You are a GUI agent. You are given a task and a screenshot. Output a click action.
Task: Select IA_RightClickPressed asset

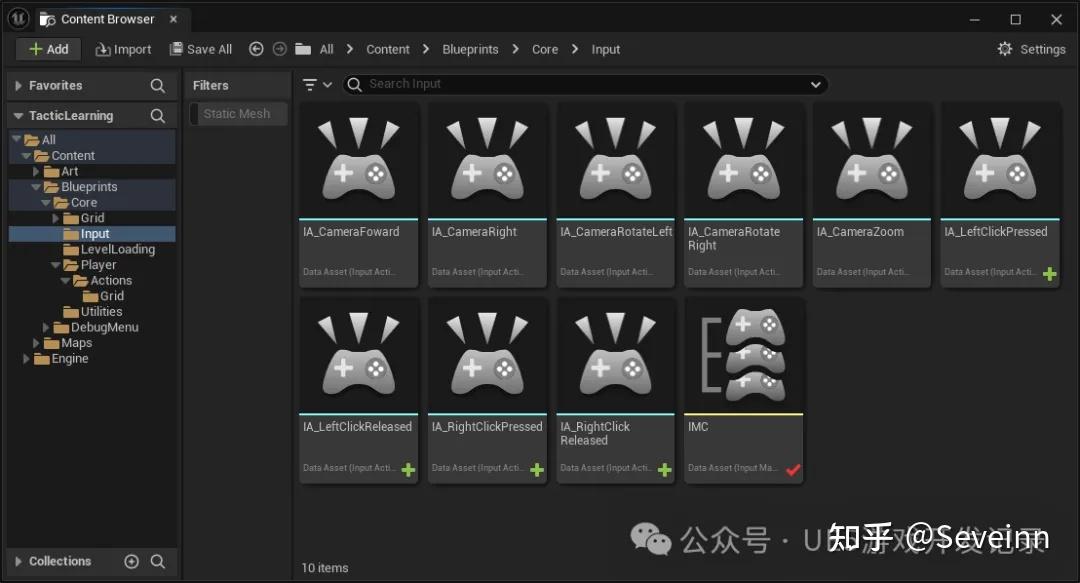coord(488,390)
